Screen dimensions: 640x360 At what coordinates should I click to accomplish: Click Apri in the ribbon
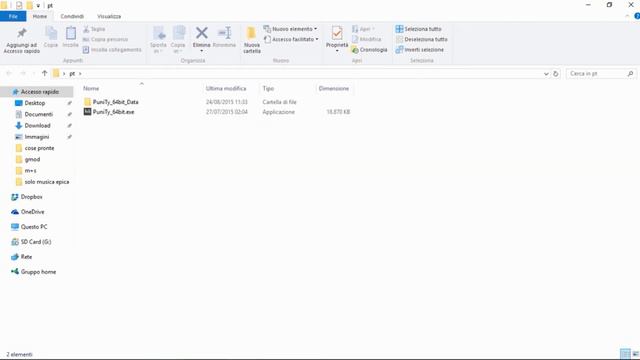click(363, 29)
